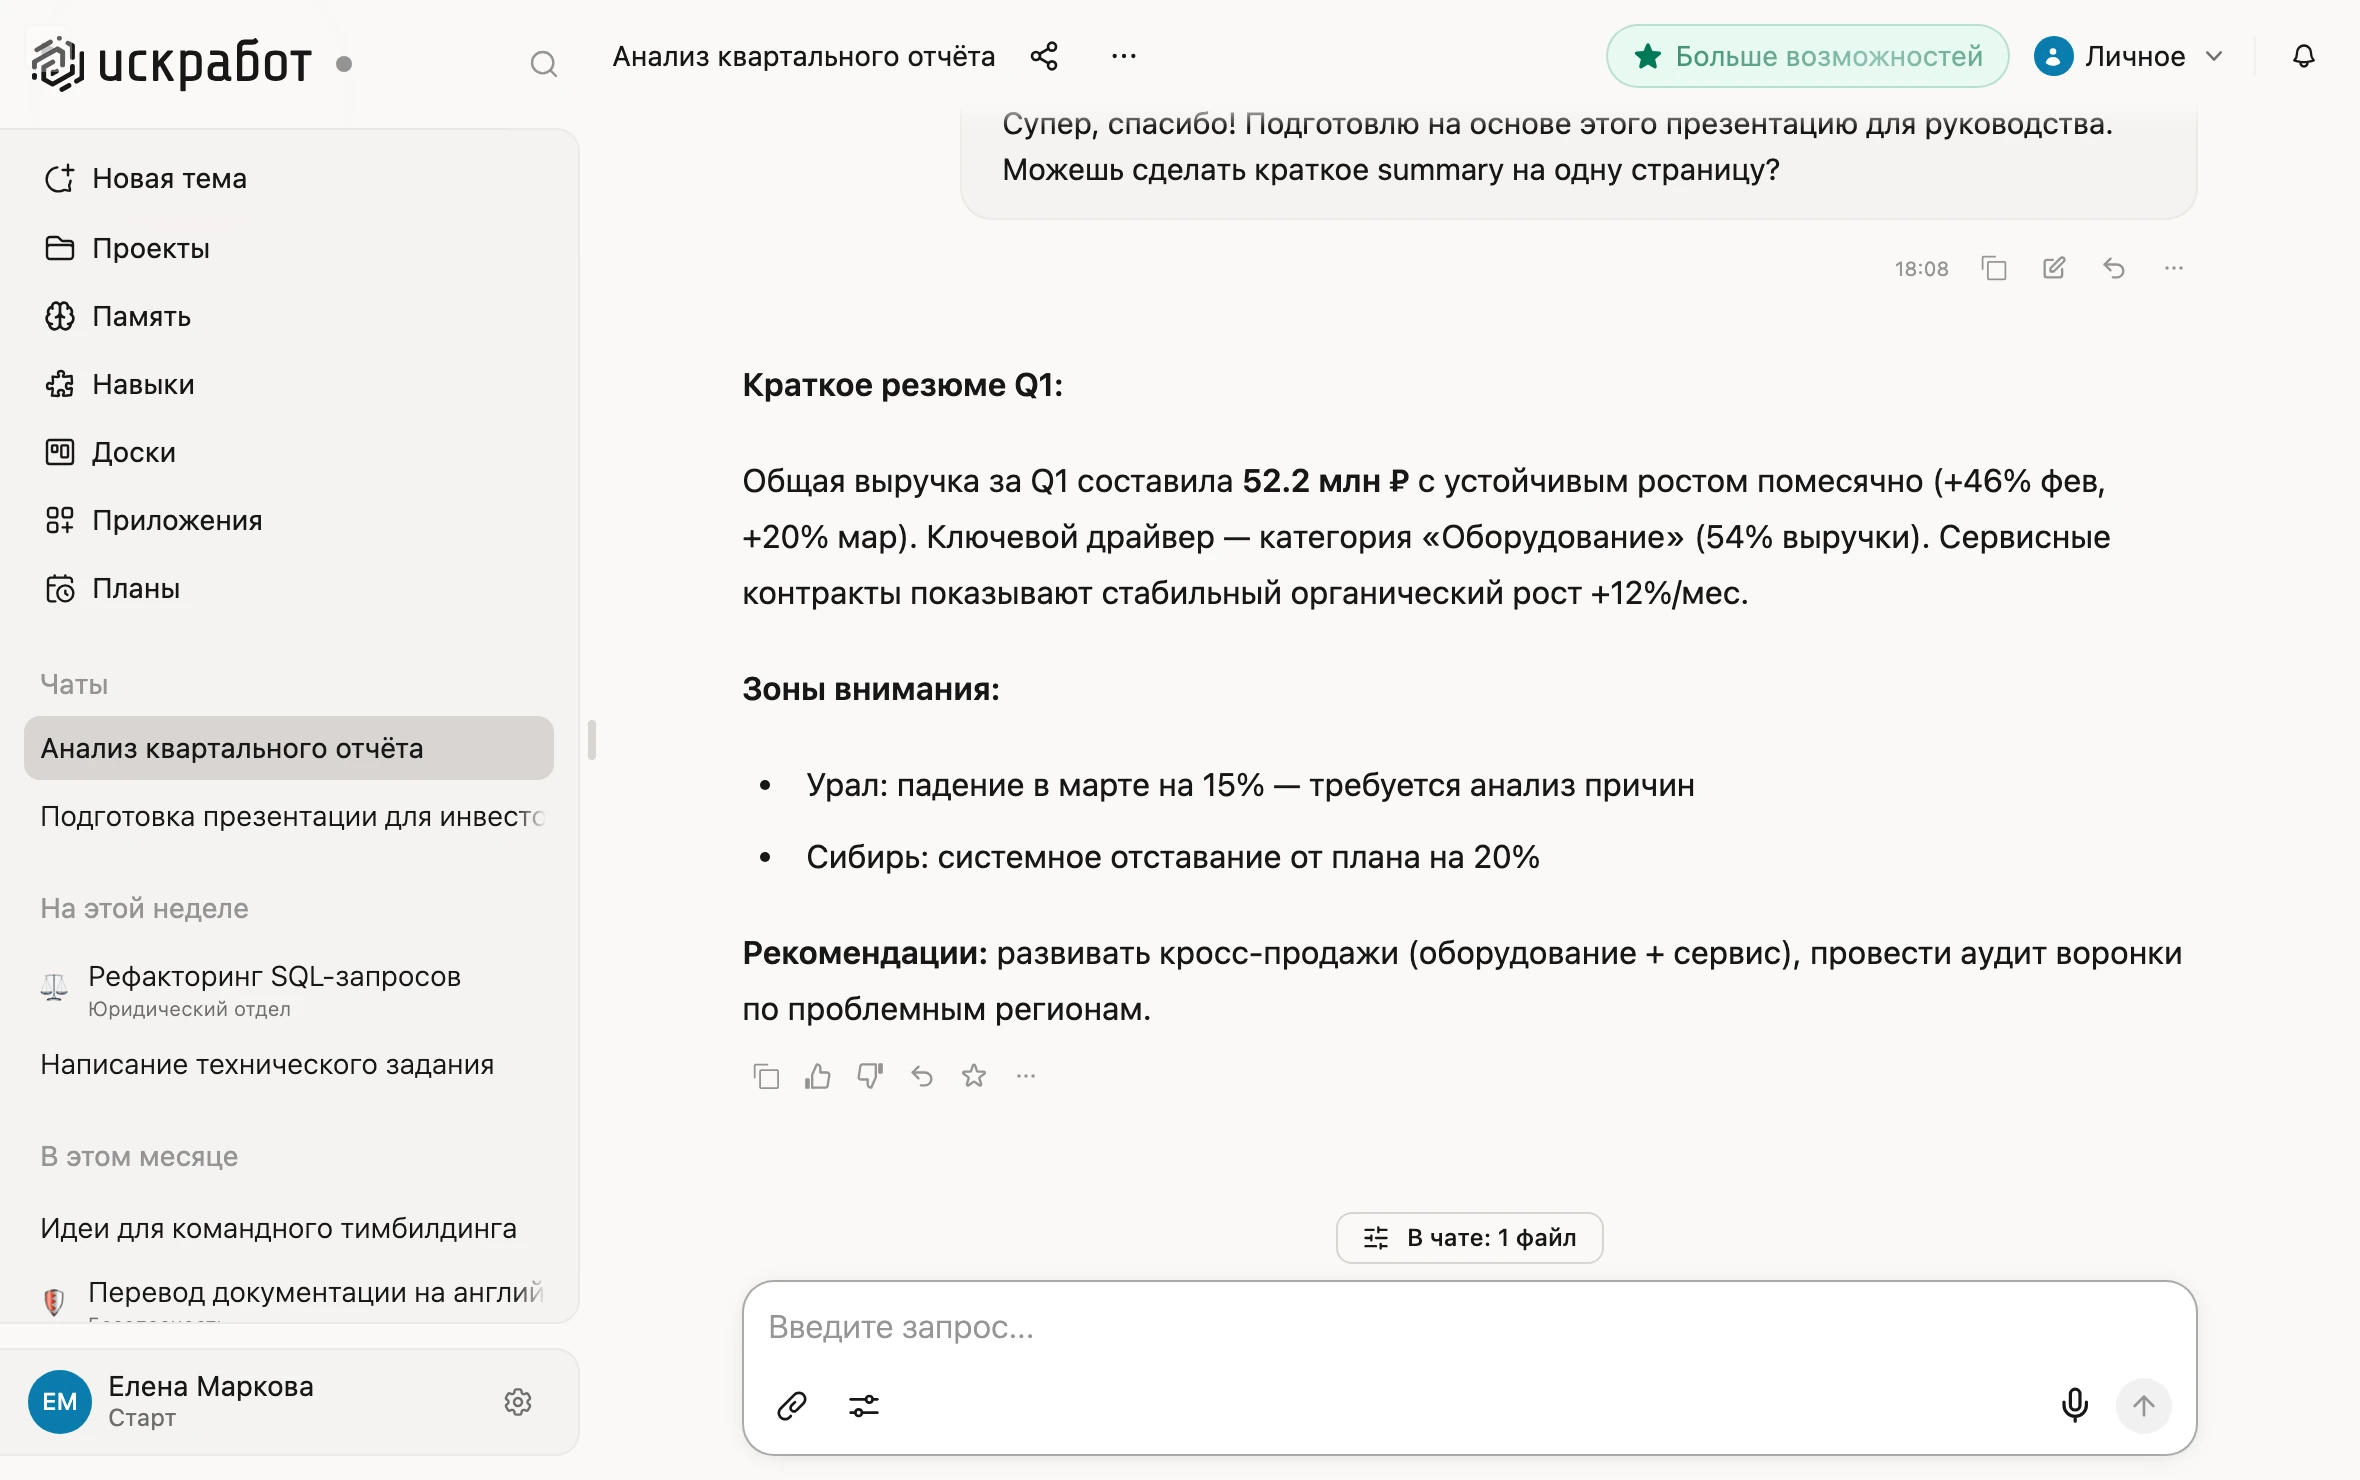Image resolution: width=2360 pixels, height=1480 pixels.
Task: Open the 'В чате: 1 файл' button
Action: (1469, 1238)
